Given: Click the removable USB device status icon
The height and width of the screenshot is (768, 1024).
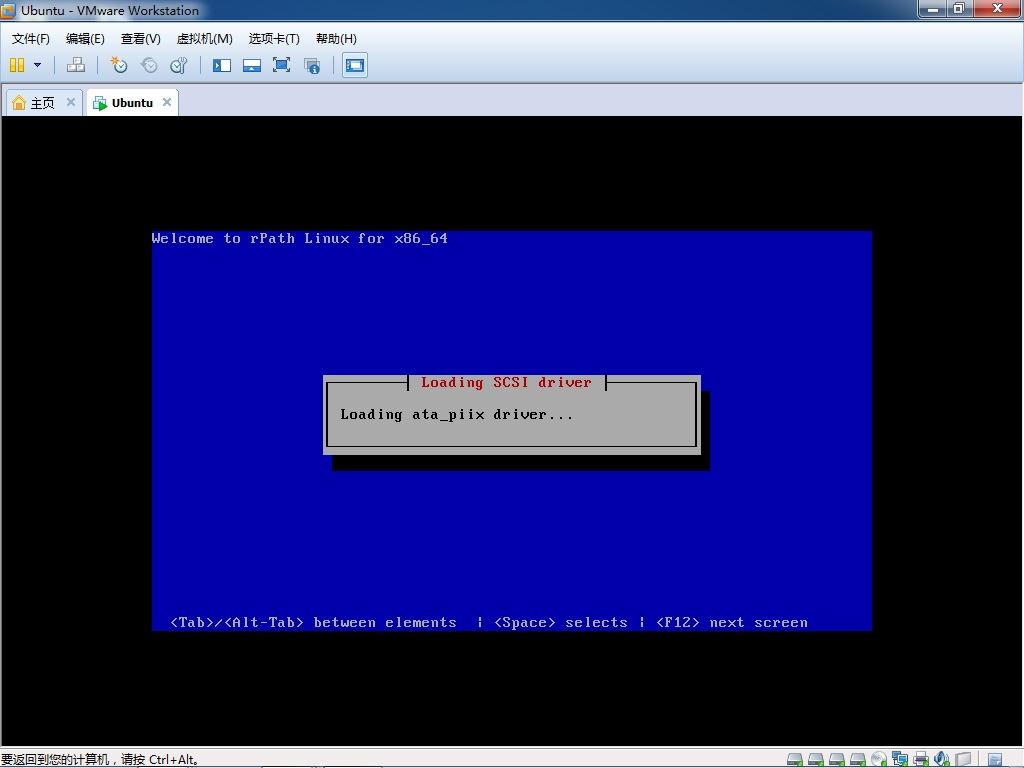Looking at the screenshot, I should point(963,759).
